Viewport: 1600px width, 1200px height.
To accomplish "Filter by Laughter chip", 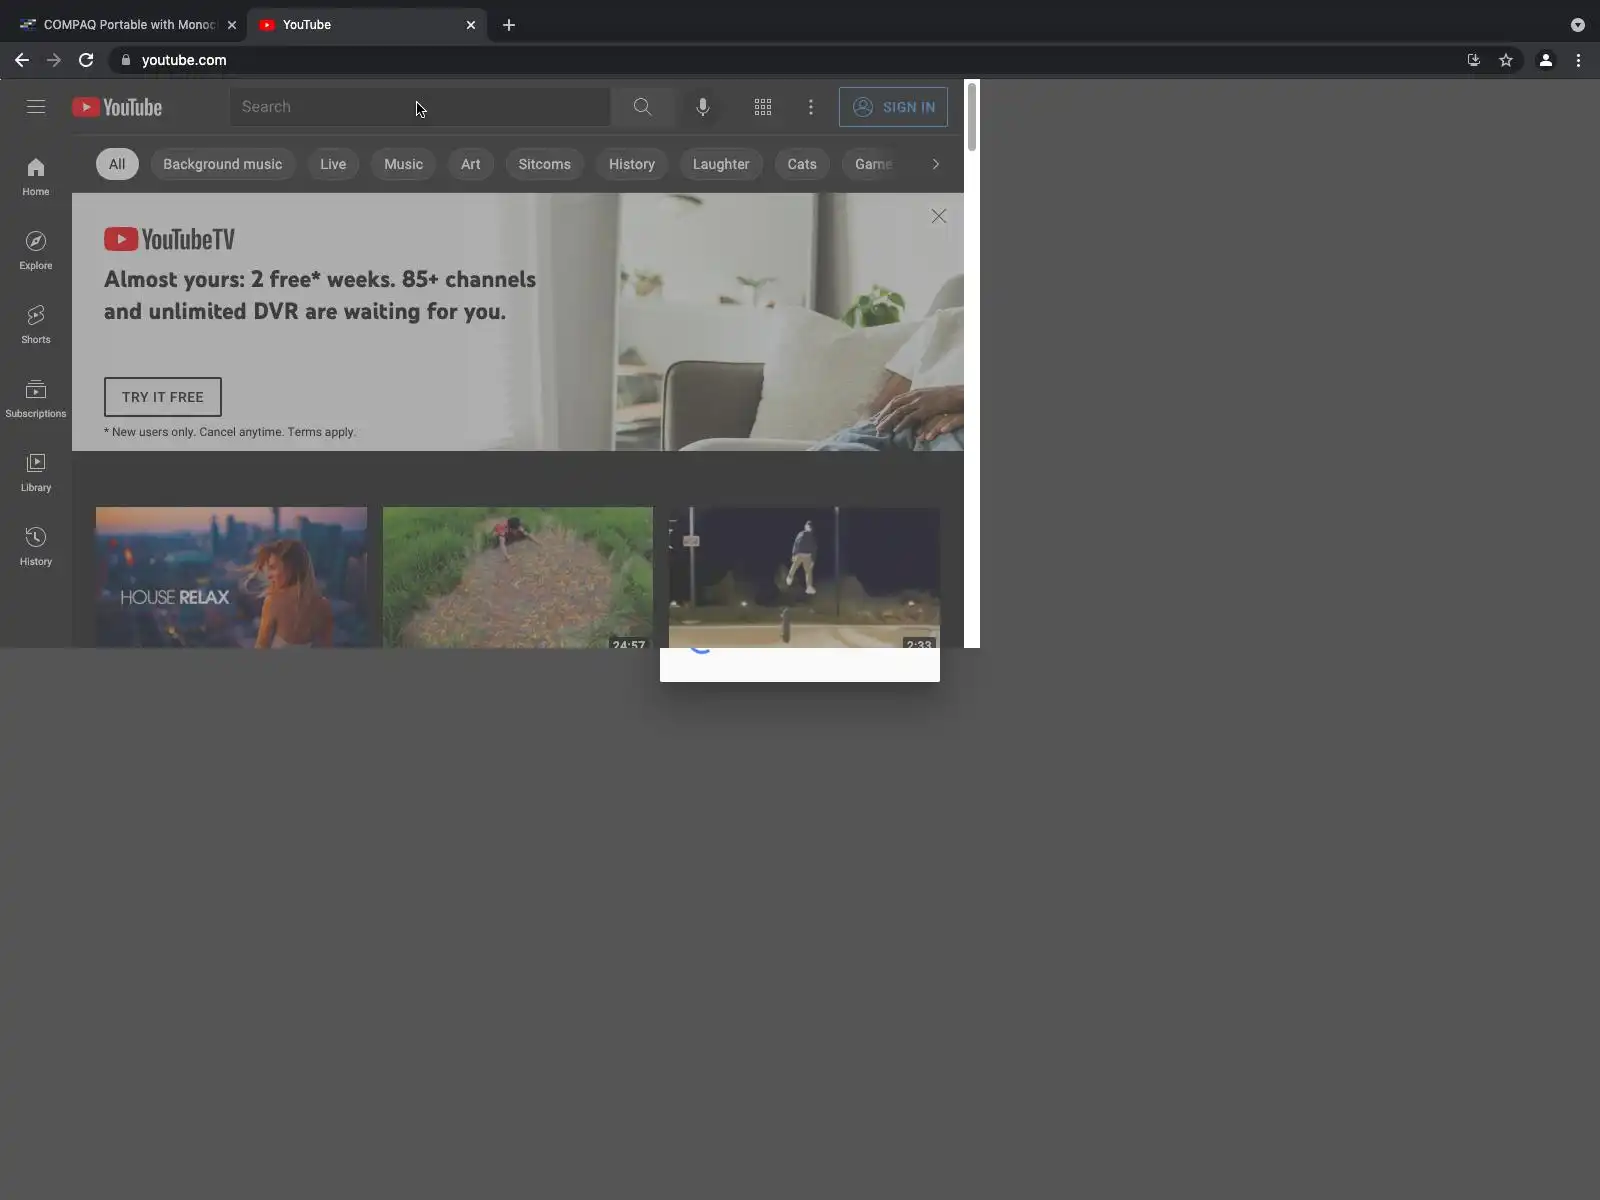I will (x=721, y=164).
